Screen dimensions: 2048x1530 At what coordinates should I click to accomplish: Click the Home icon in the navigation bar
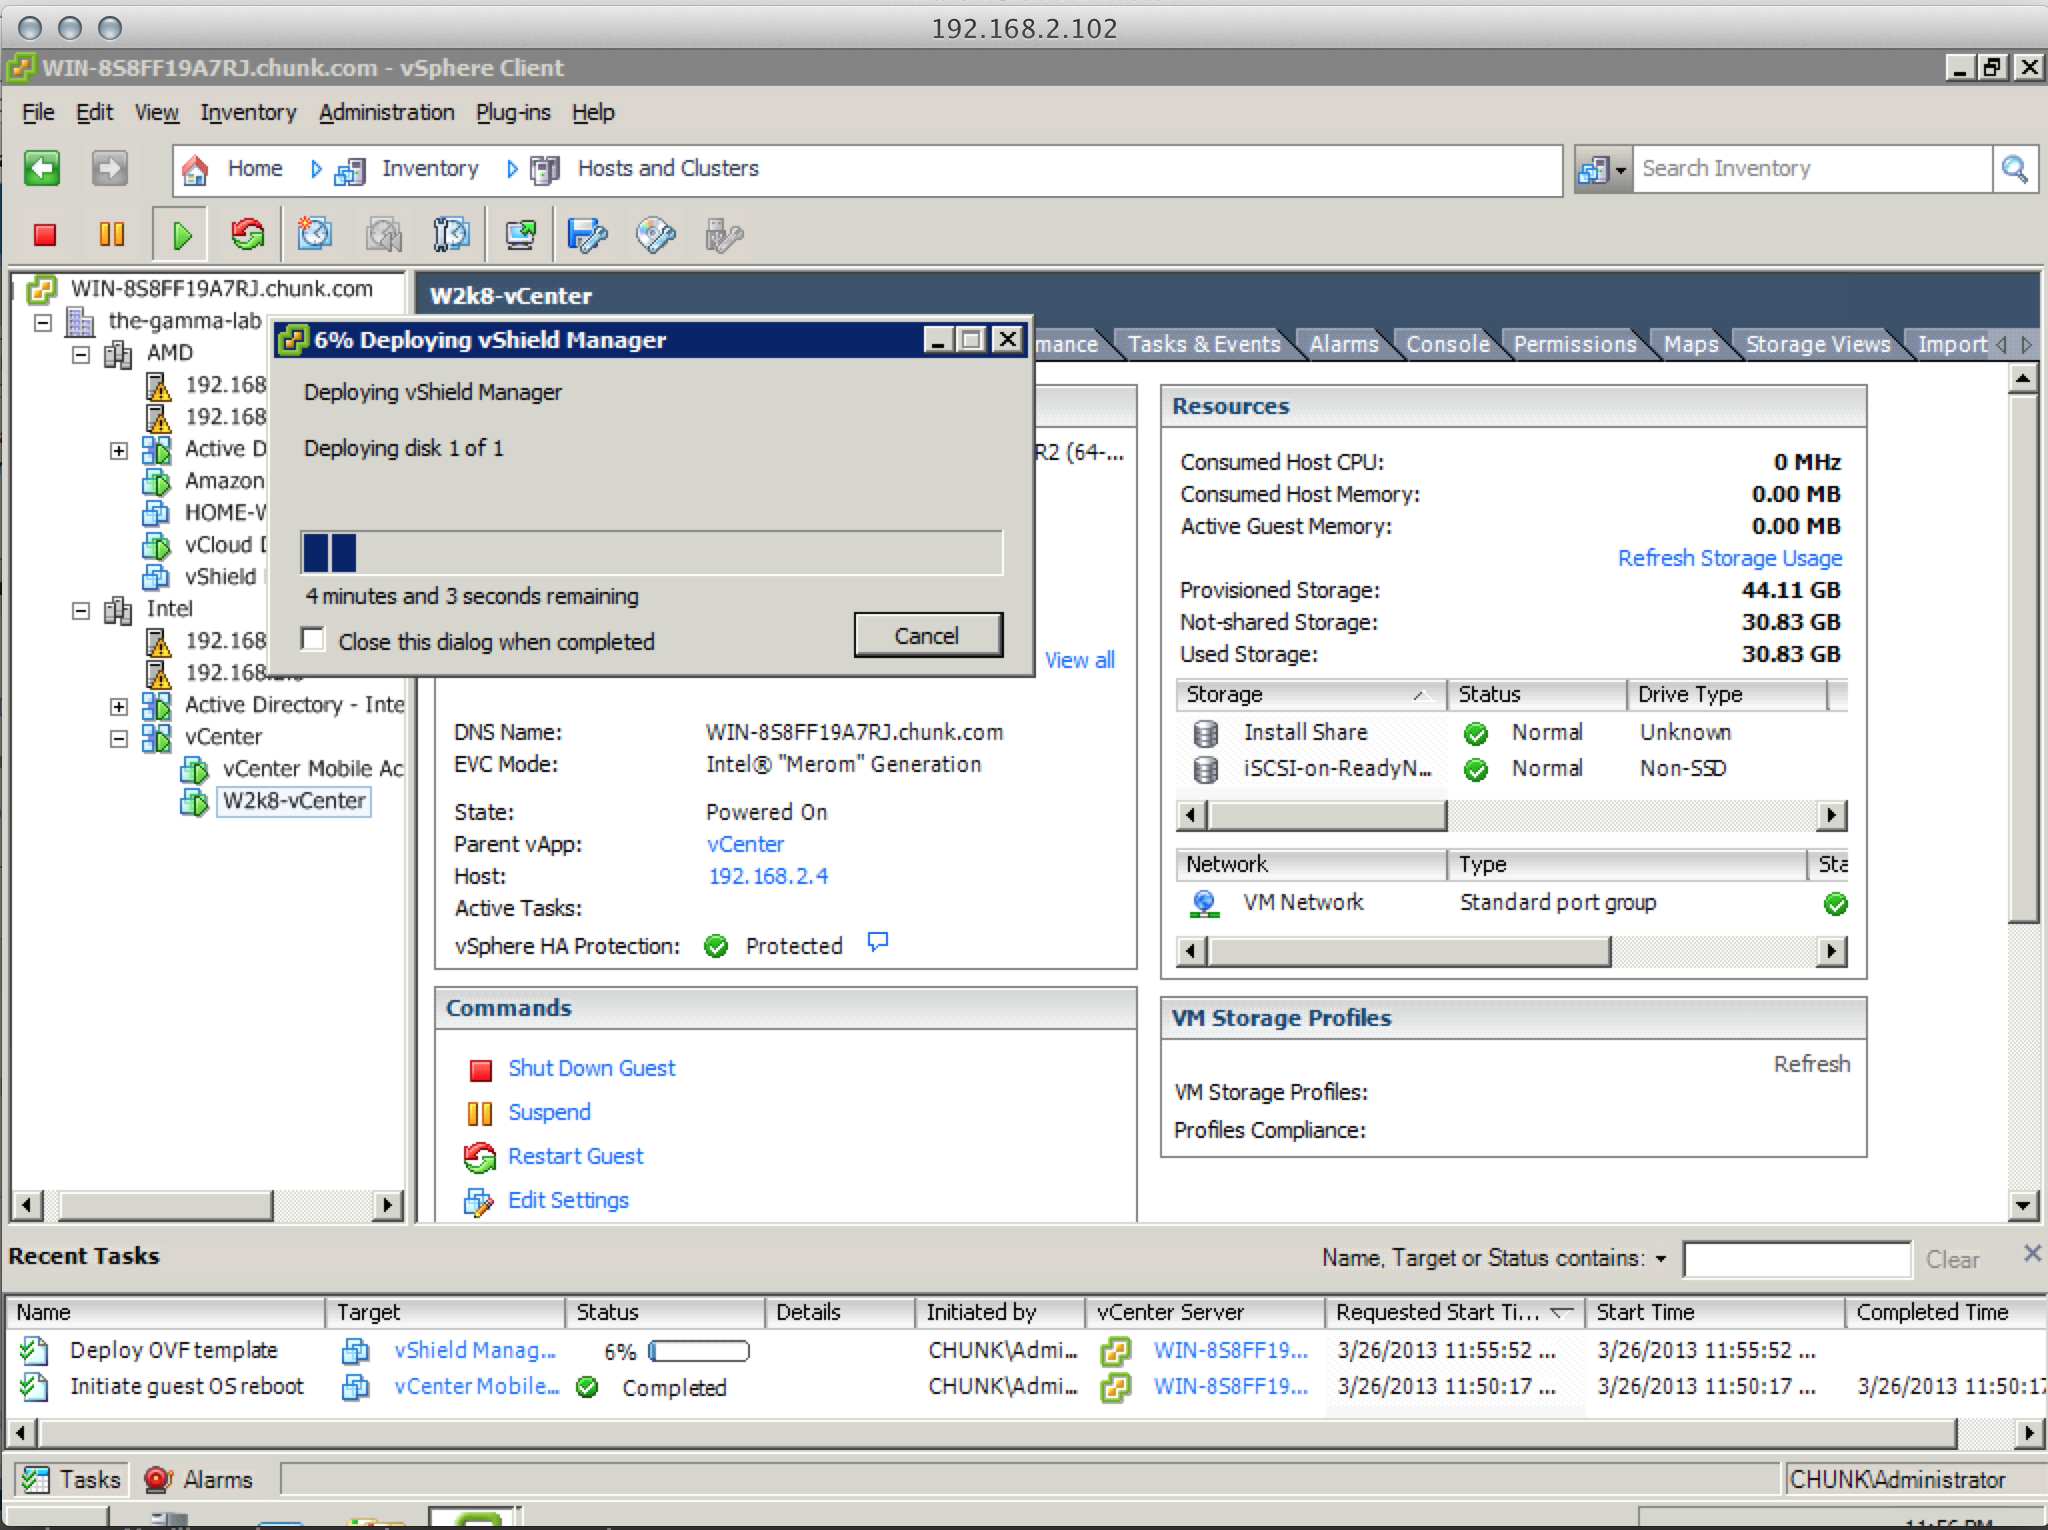196,169
